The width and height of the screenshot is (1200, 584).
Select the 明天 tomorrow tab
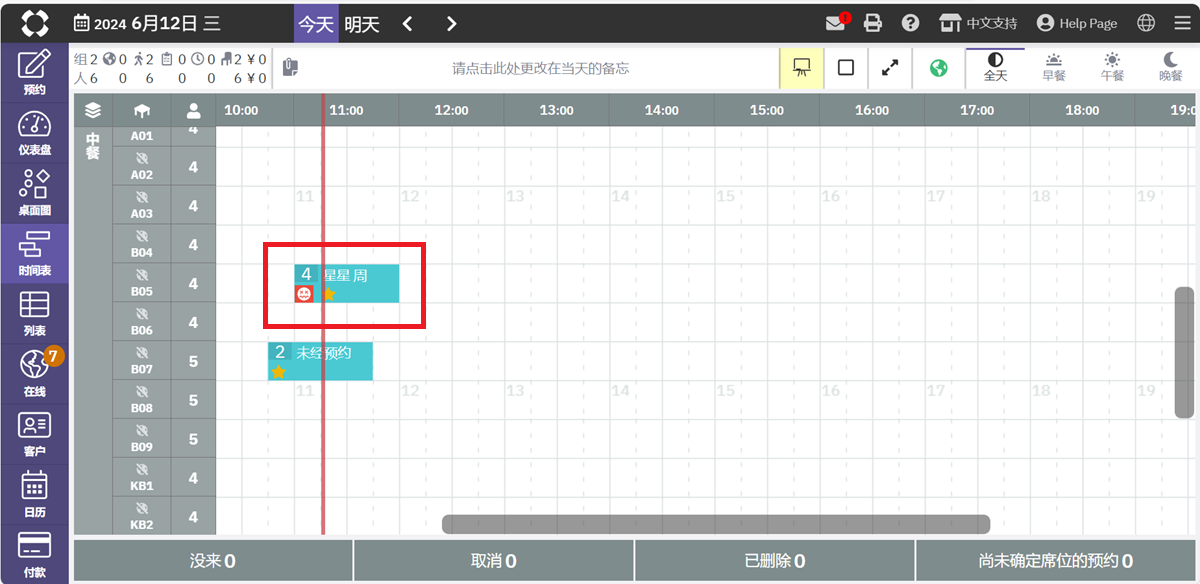[362, 24]
